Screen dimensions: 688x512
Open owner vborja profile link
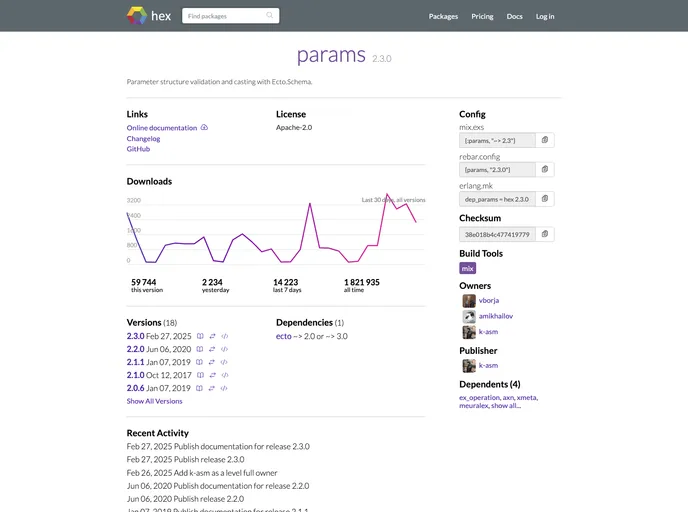click(489, 301)
